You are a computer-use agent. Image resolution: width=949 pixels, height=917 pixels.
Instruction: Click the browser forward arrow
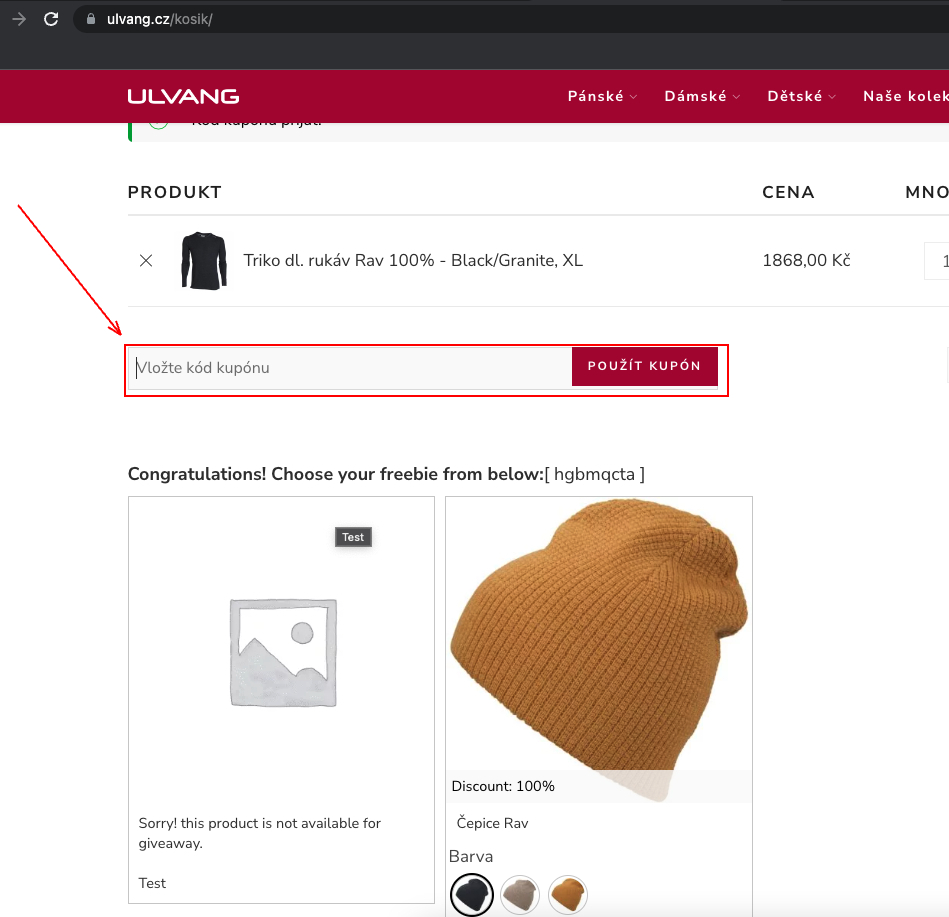pyautogui.click(x=19, y=19)
